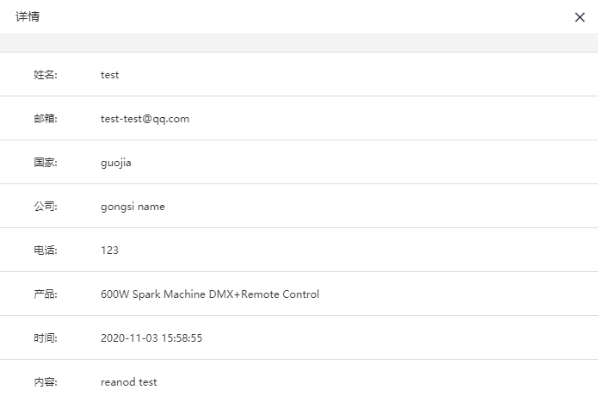Click the email test-test@qq.com
This screenshot has width=598, height=402.
click(145, 119)
